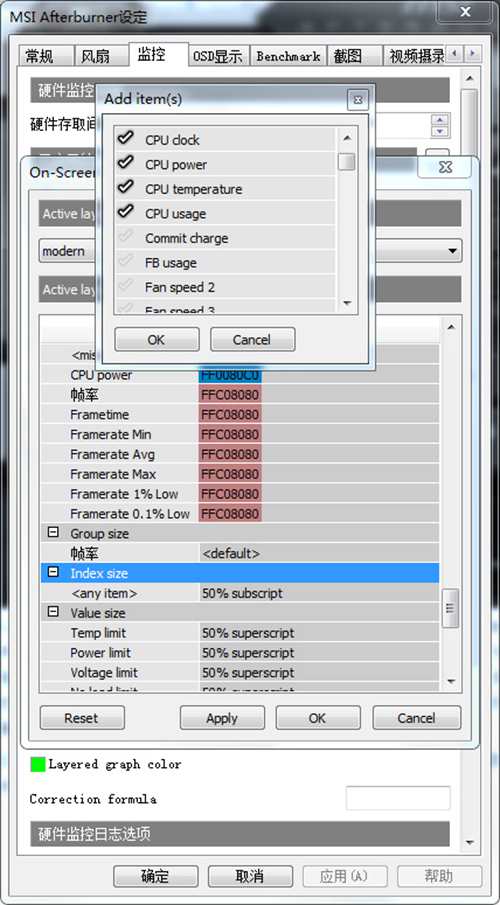
Task: Confirm Add item(s) dialog with OK
Action: (156, 339)
